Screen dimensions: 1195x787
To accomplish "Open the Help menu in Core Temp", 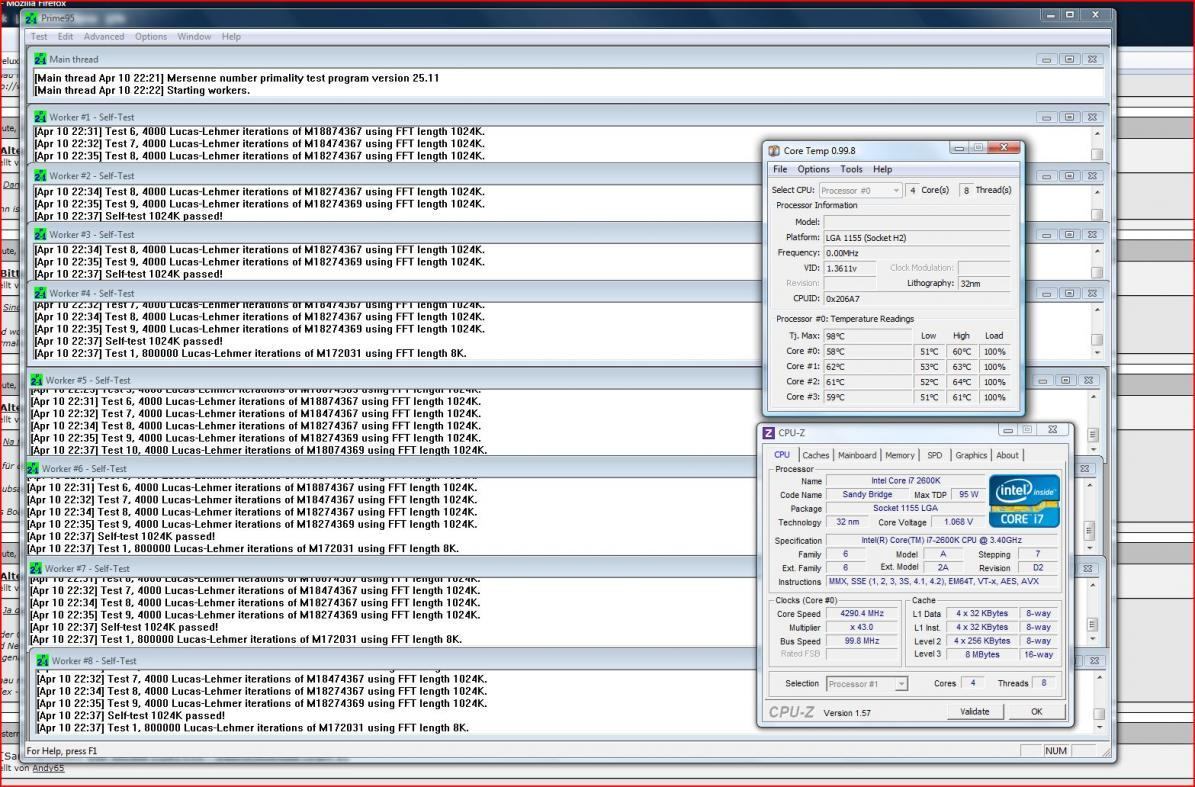I will pos(883,169).
